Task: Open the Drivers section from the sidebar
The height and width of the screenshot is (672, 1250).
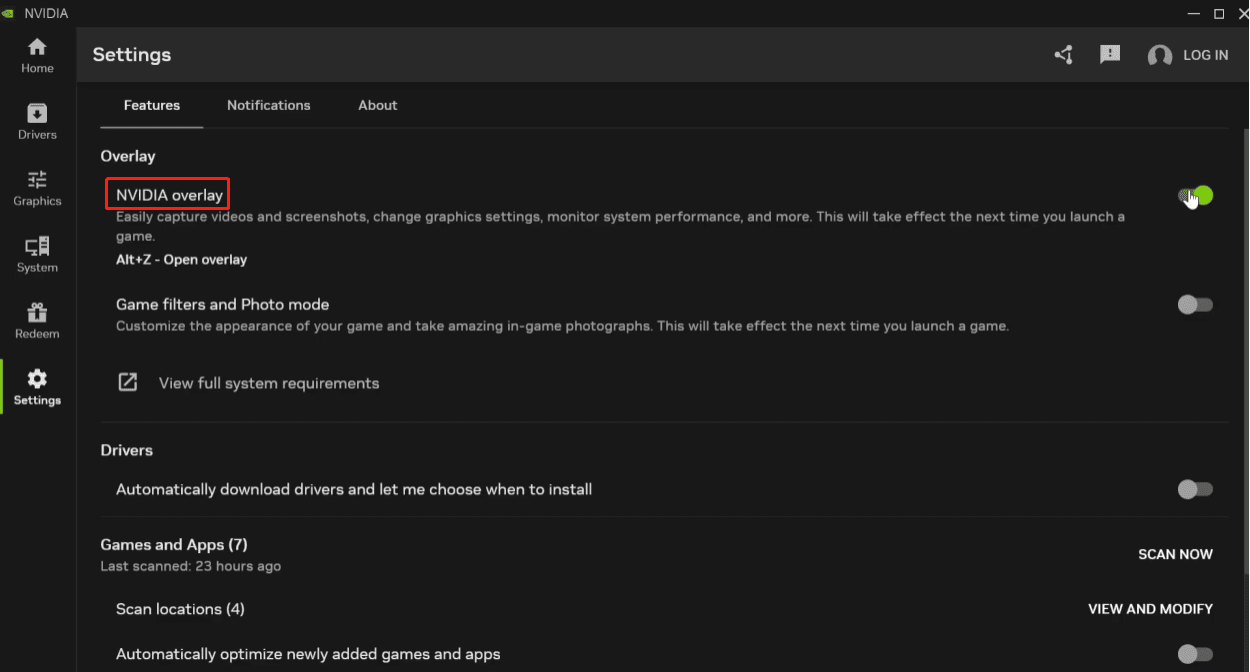Action: tap(37, 120)
